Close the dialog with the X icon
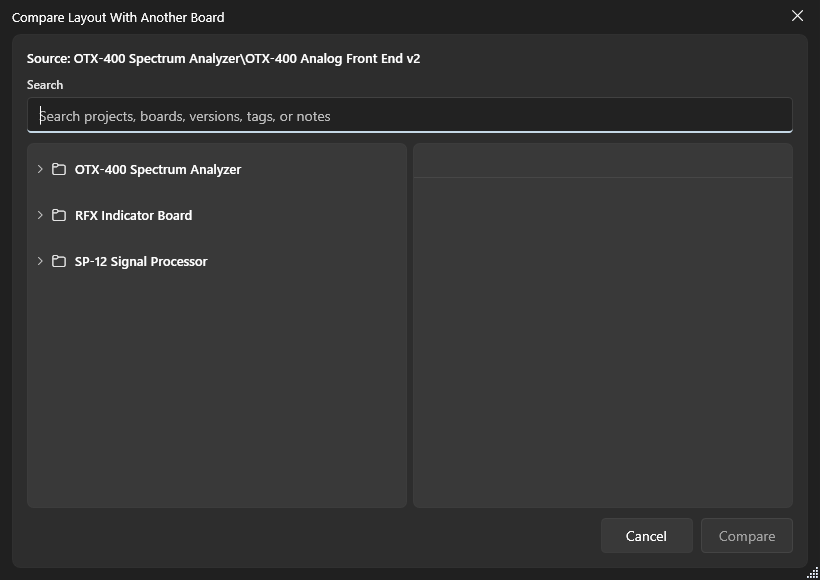This screenshot has height=580, width=820. (797, 16)
